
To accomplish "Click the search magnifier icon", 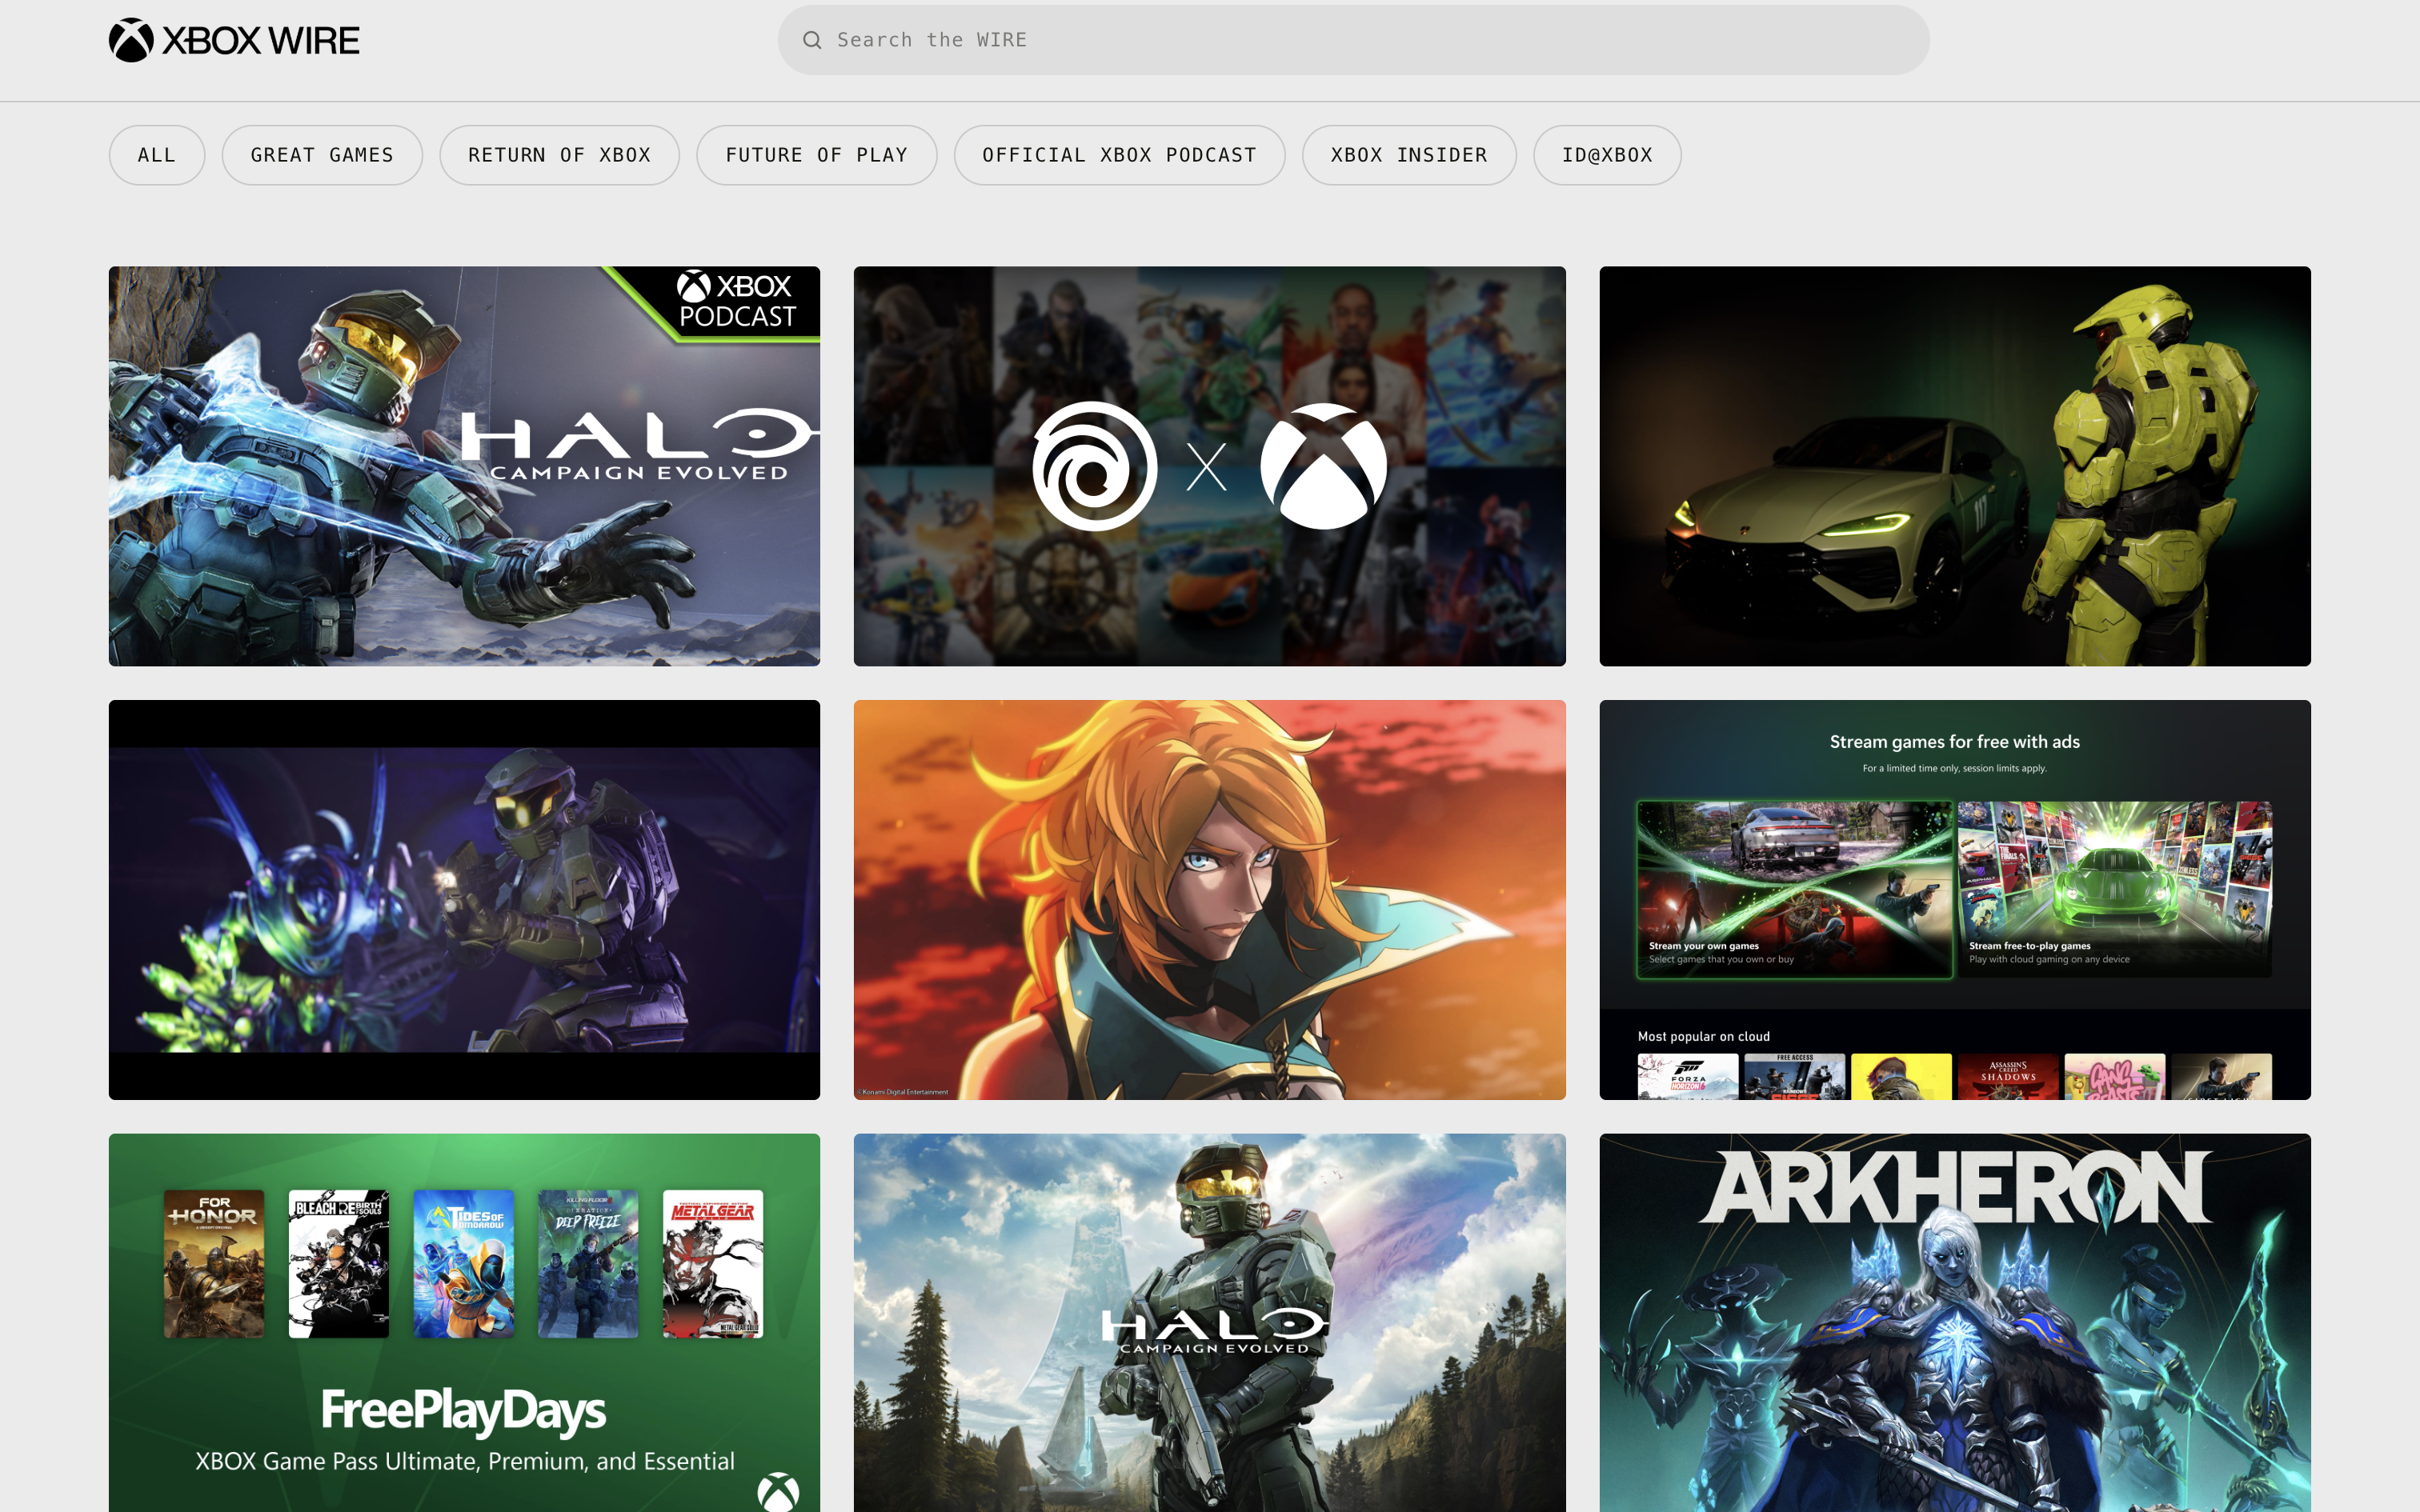I will click(x=812, y=40).
